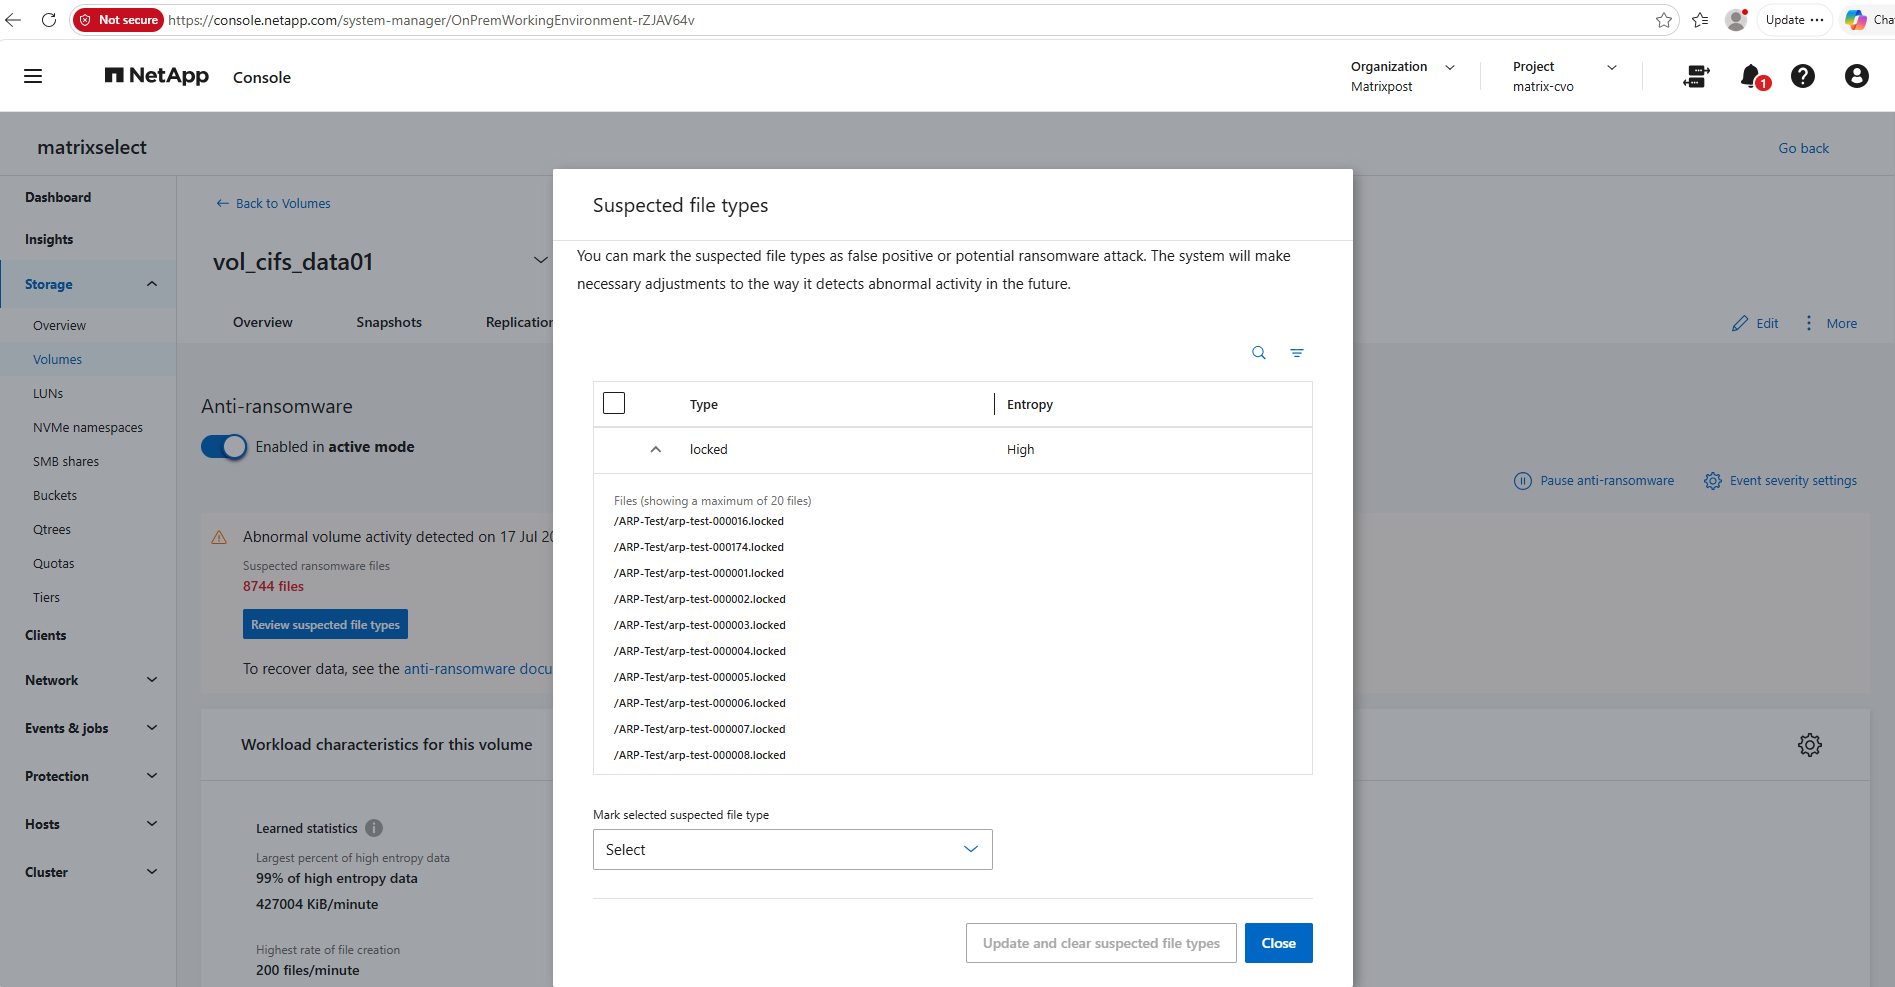Click the Back to Volumes link

point(273,203)
